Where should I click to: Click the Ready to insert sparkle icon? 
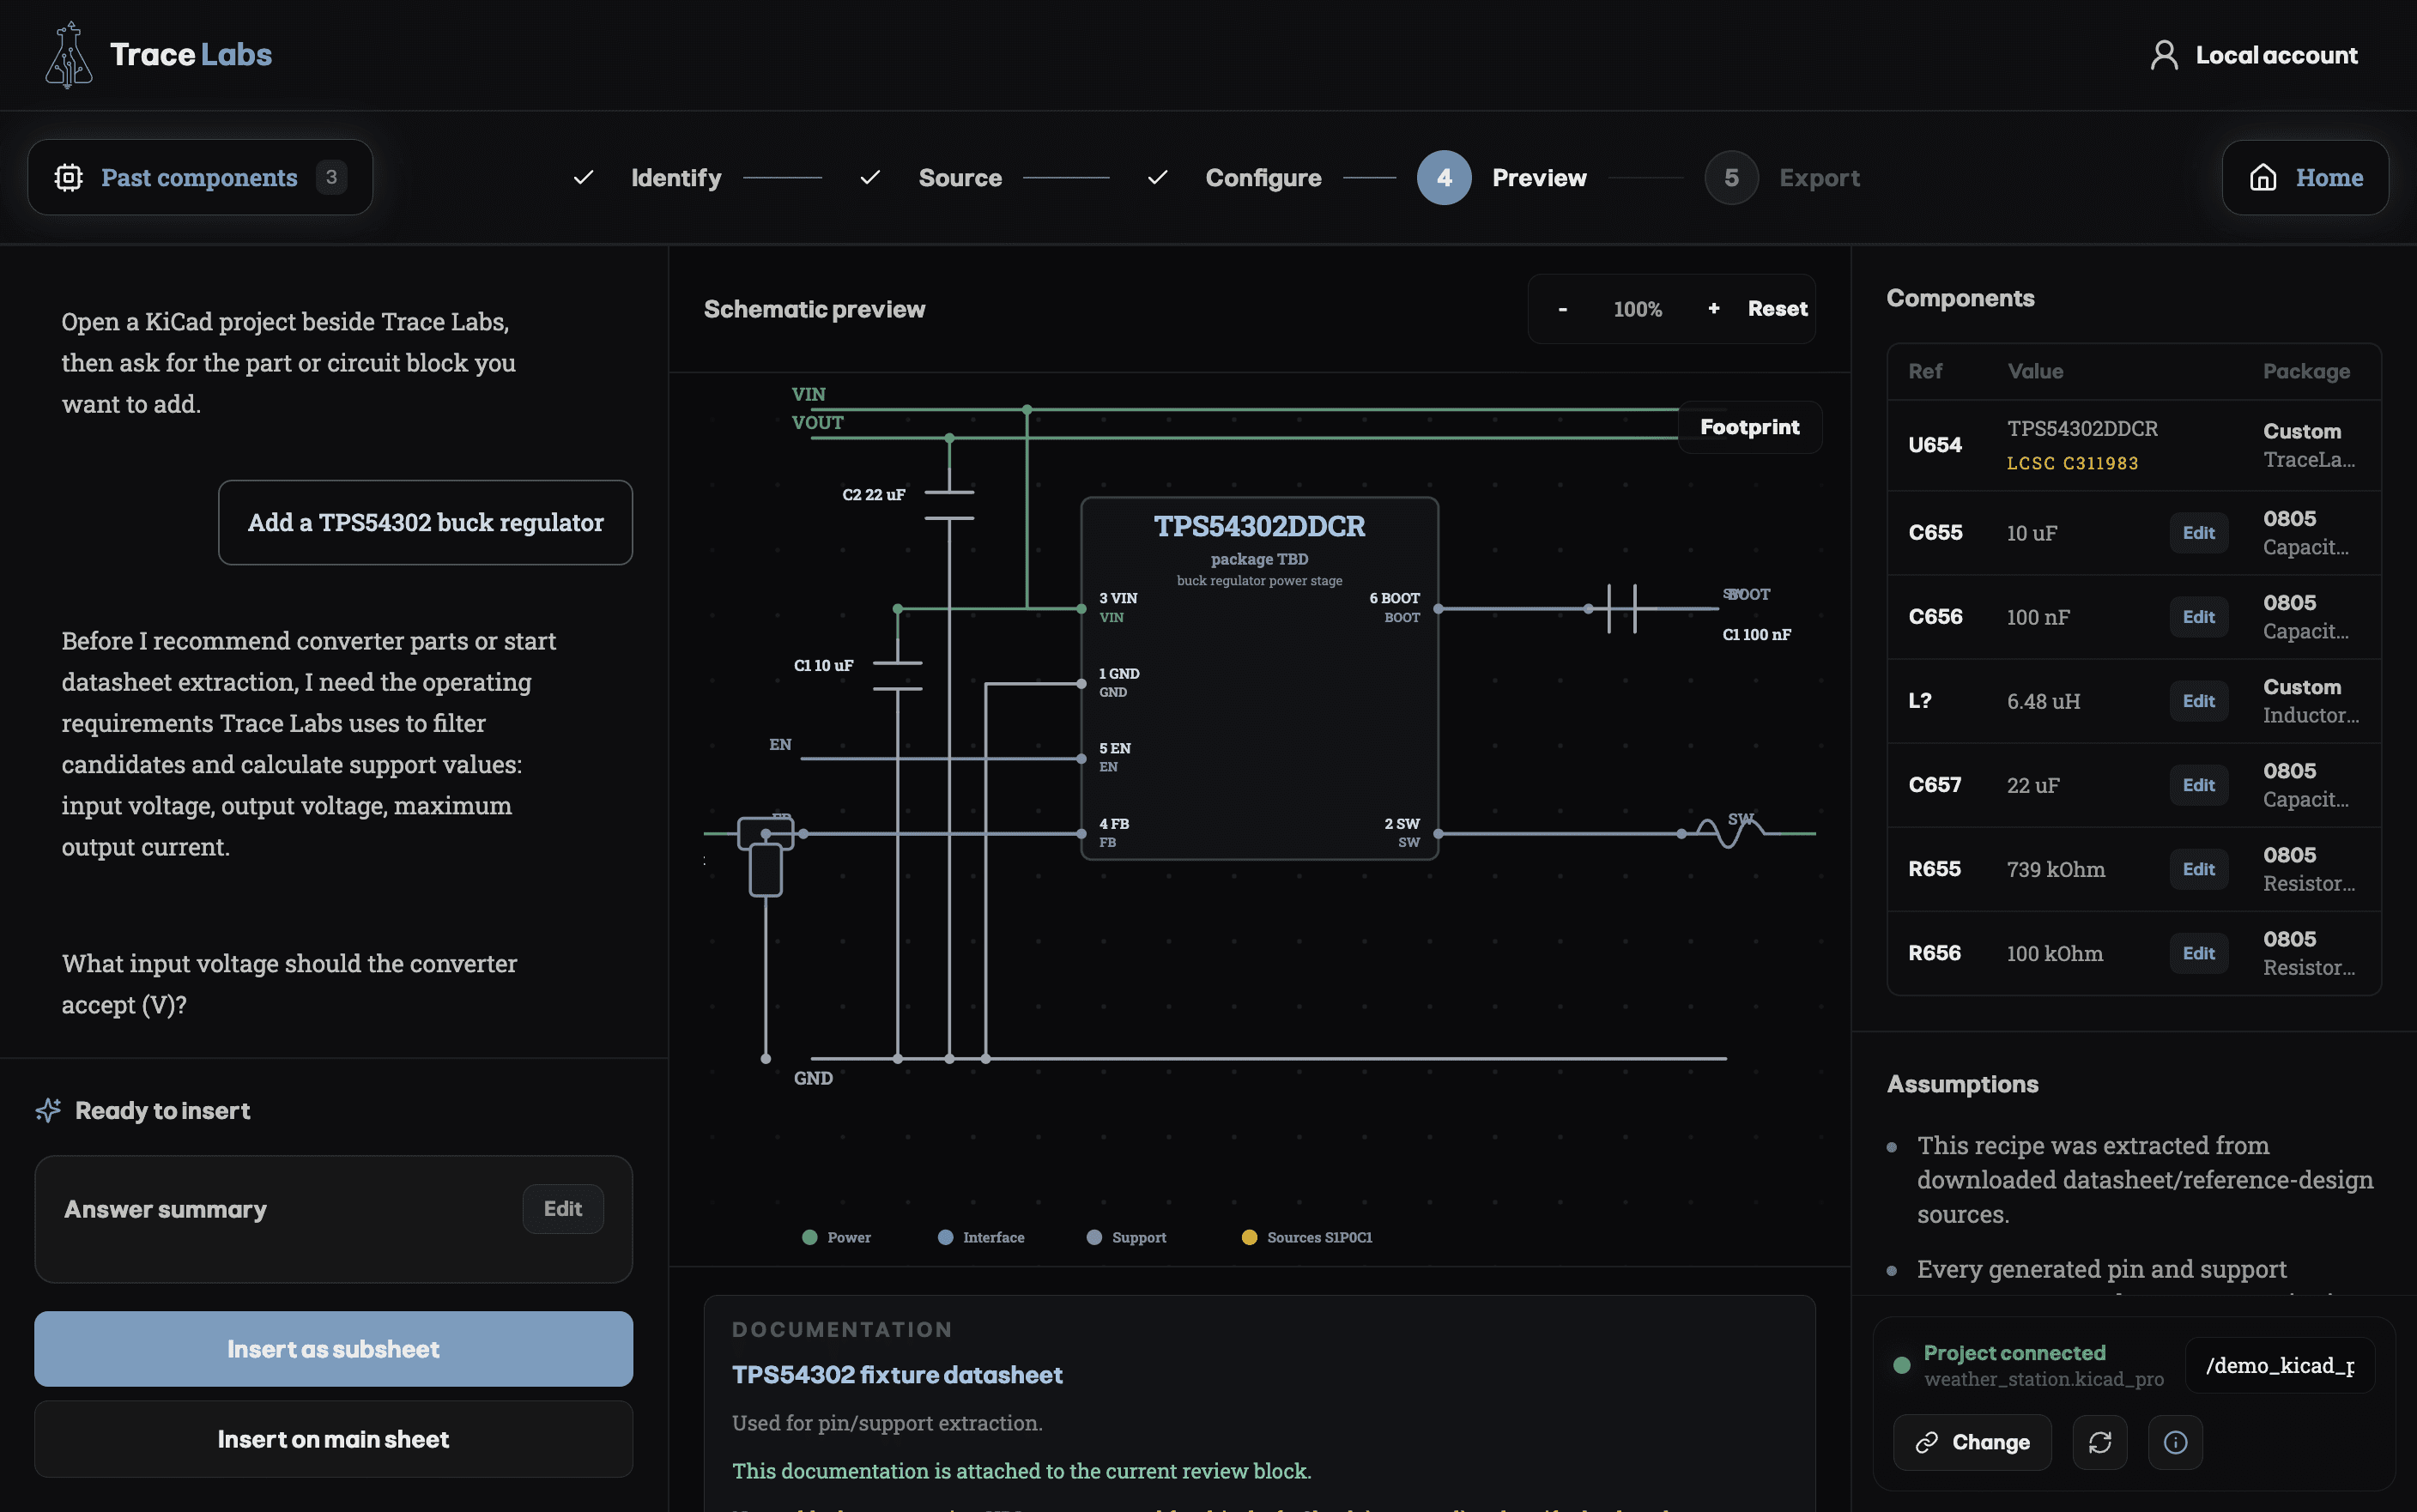48,1110
